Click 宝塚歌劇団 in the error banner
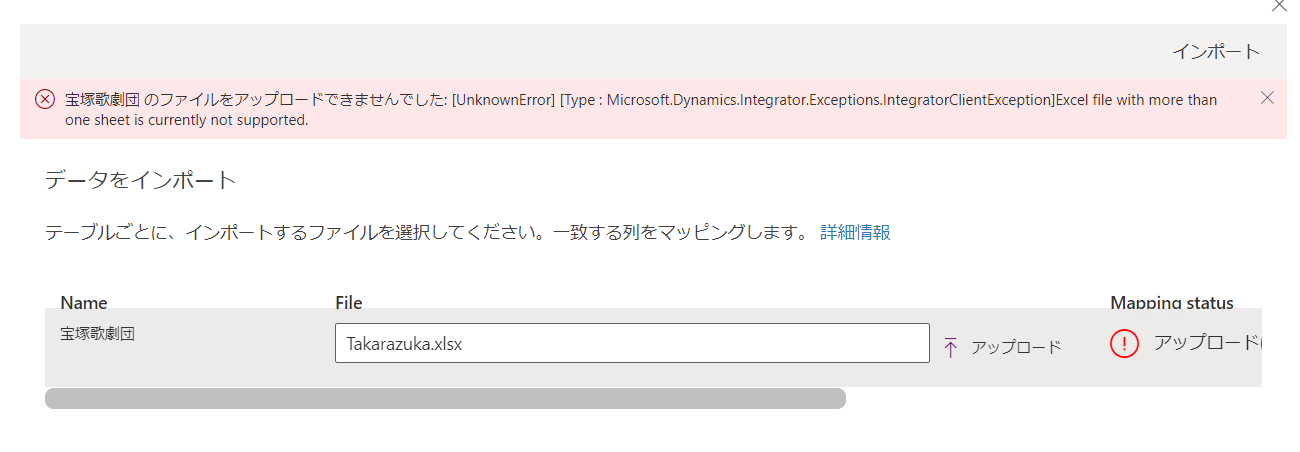This screenshot has width=1300, height=452. [x=102, y=100]
